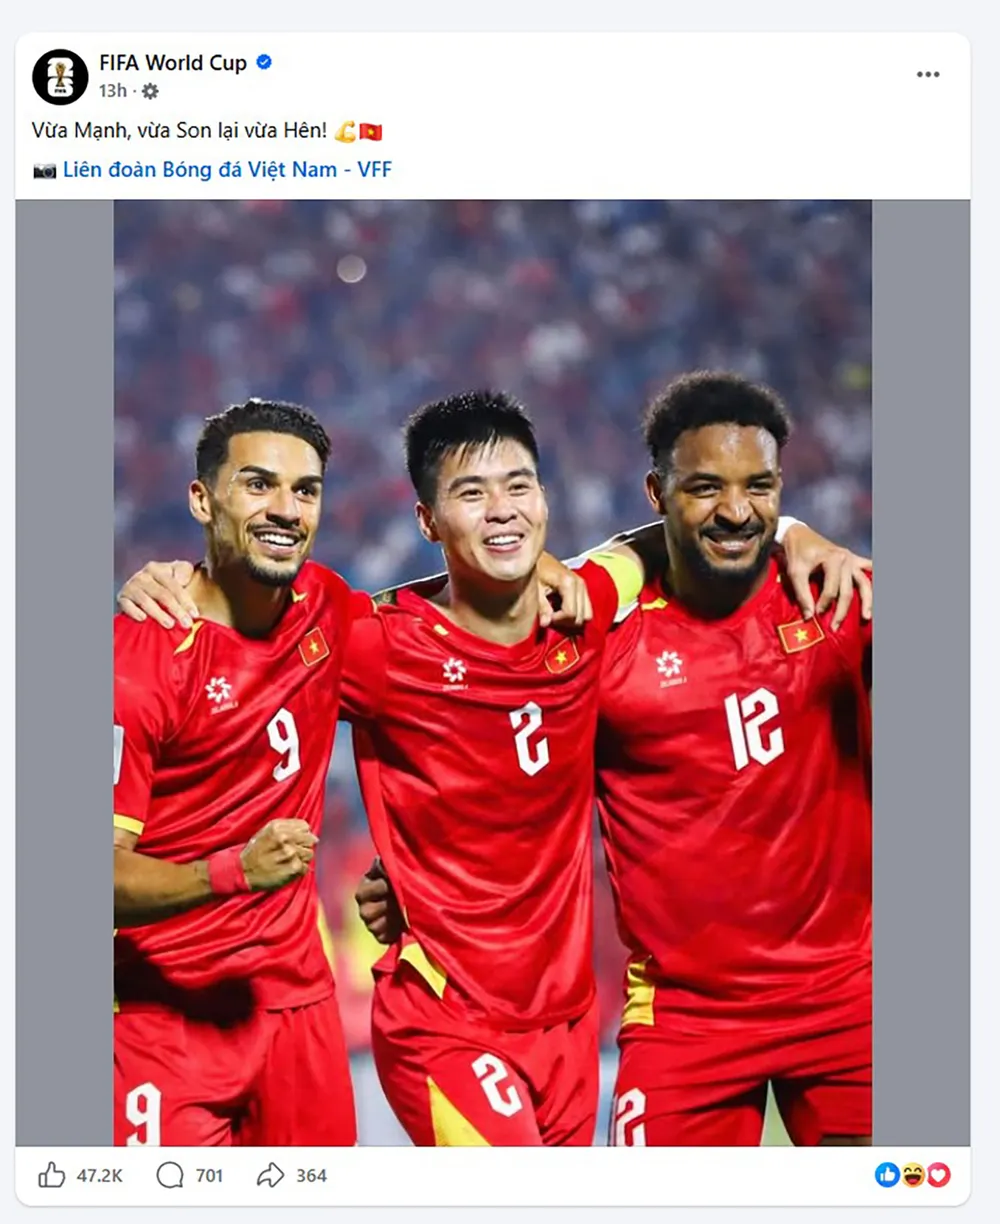Open the post privacy gear icon
1000x1224 pixels.
(150, 91)
